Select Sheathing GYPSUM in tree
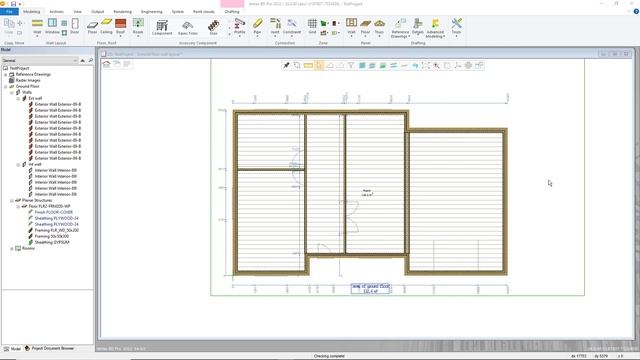This screenshot has height=360, width=640. [x=52, y=242]
